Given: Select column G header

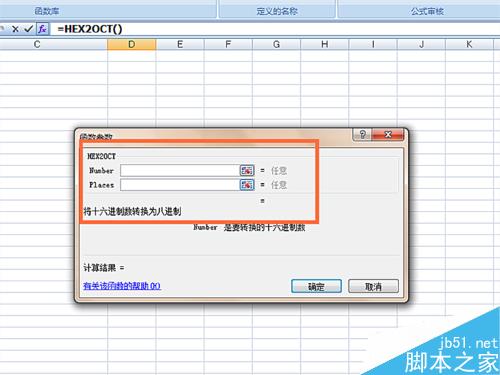Looking at the screenshot, I should click(x=276, y=44).
